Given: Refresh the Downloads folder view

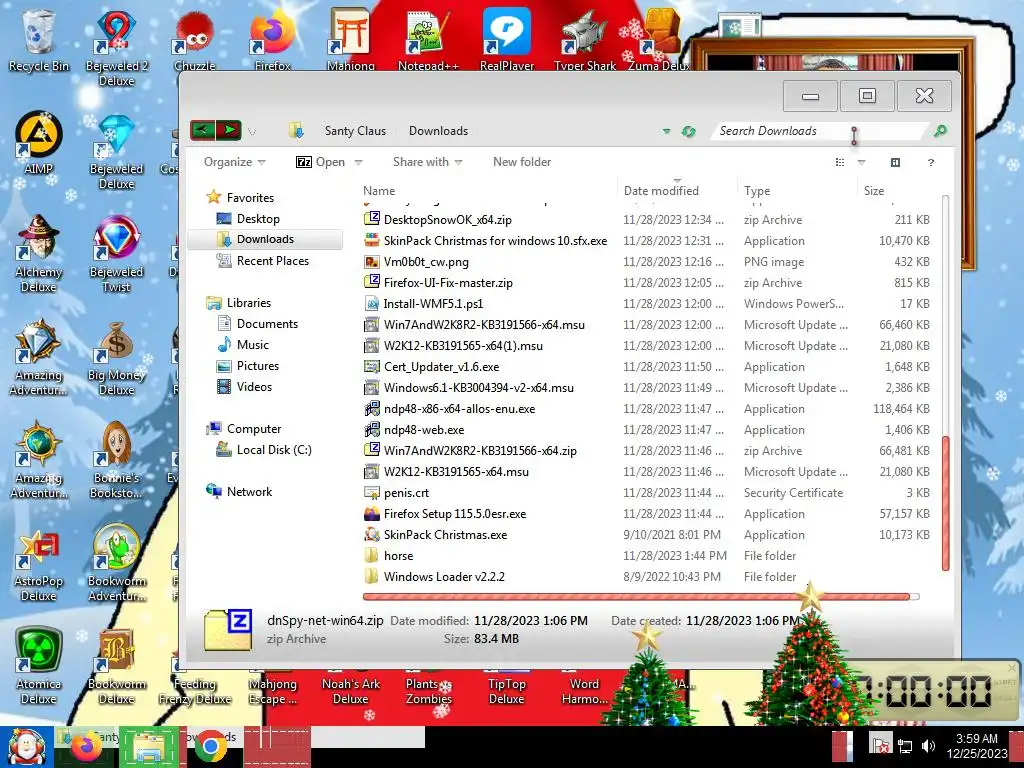Looking at the screenshot, I should 688,131.
